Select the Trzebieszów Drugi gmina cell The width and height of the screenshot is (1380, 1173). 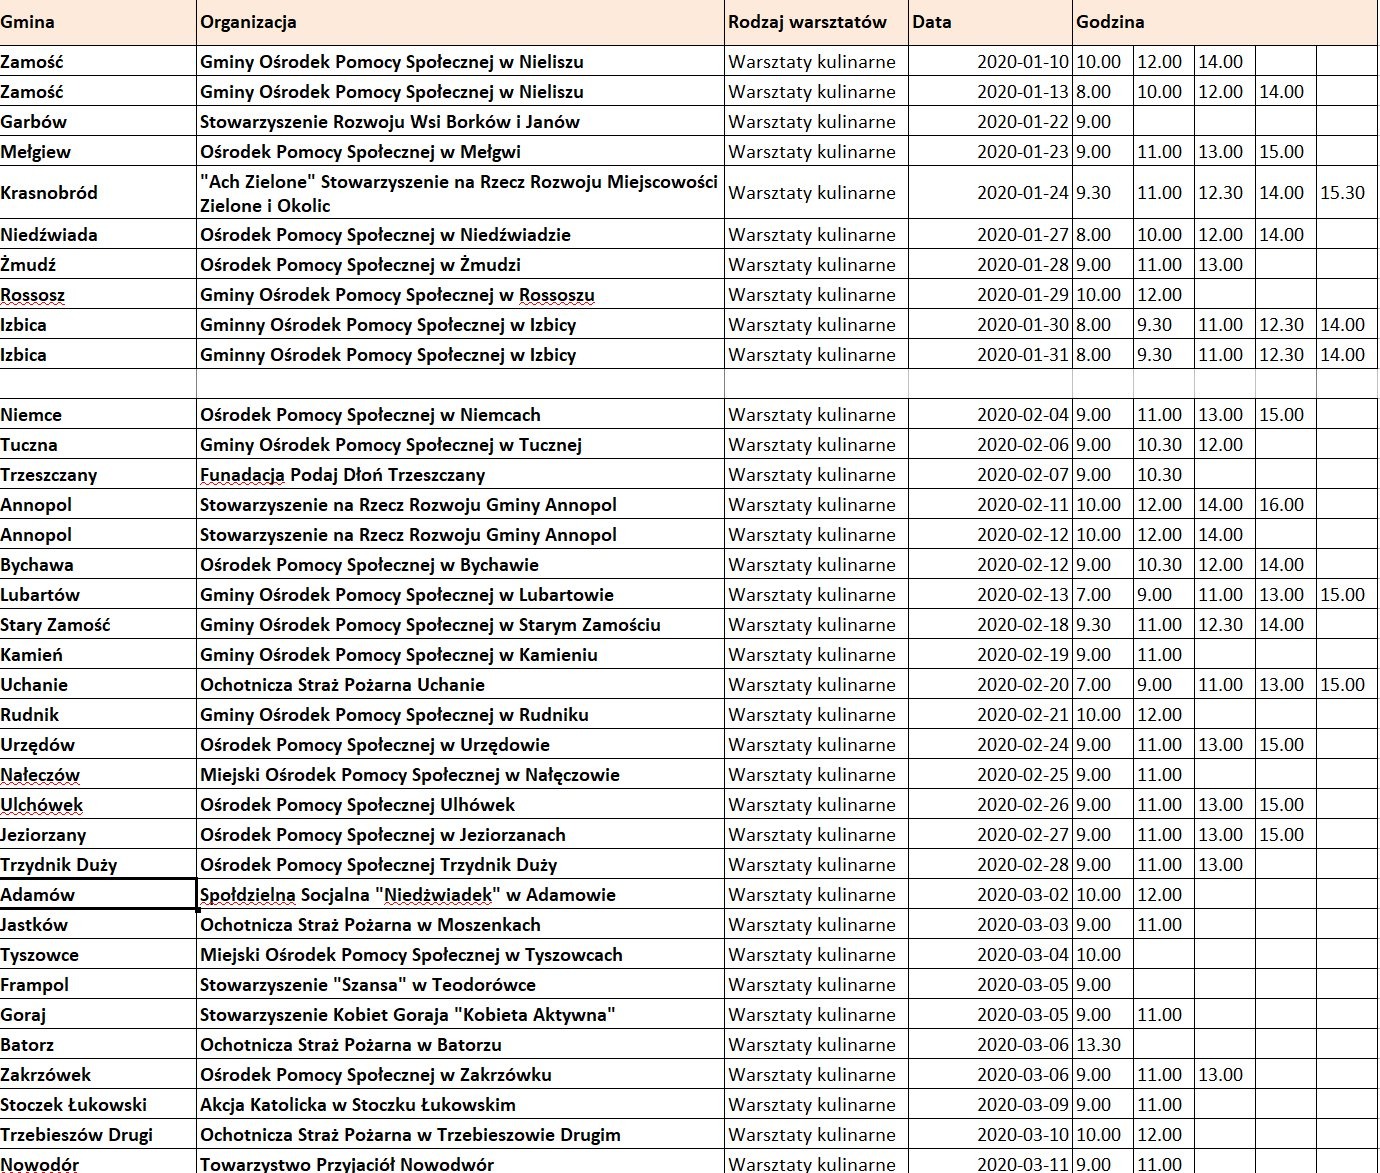click(x=98, y=1135)
